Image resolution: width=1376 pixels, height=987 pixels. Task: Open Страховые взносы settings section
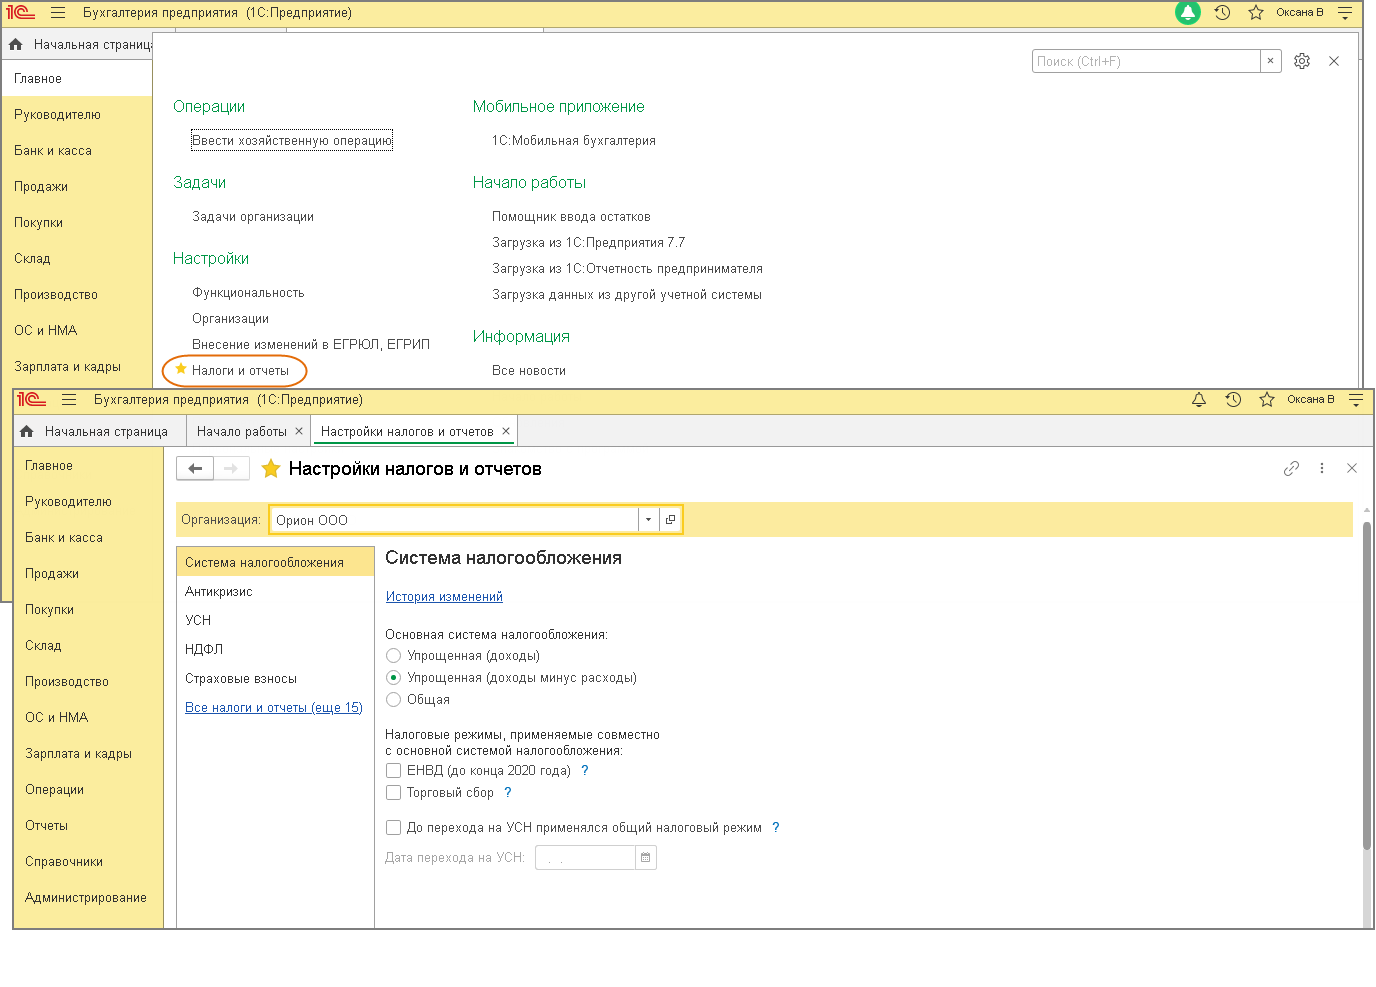point(275,679)
